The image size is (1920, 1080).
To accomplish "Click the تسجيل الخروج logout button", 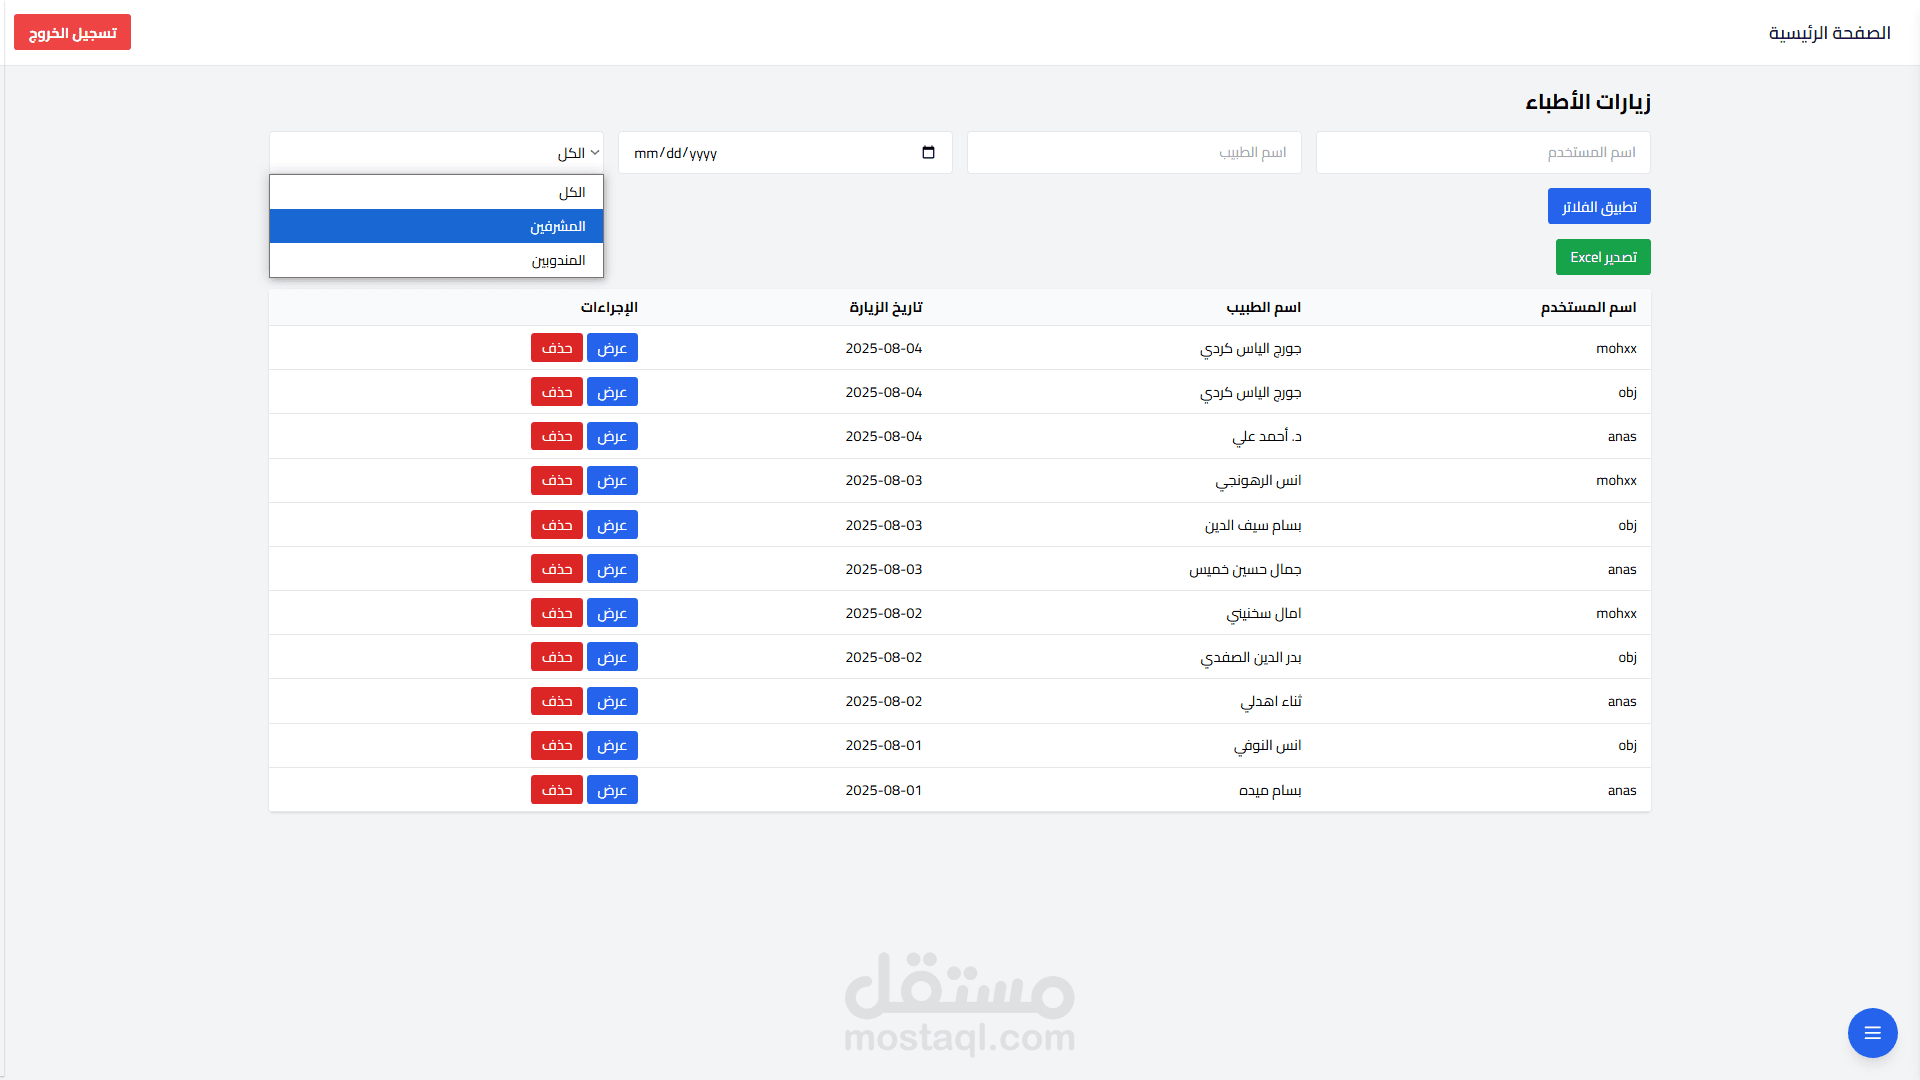I will 72,32.
